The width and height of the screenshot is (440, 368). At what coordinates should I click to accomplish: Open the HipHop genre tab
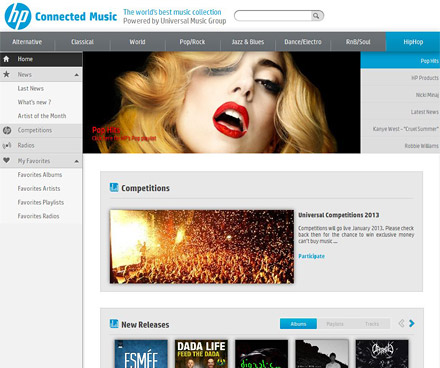[413, 42]
